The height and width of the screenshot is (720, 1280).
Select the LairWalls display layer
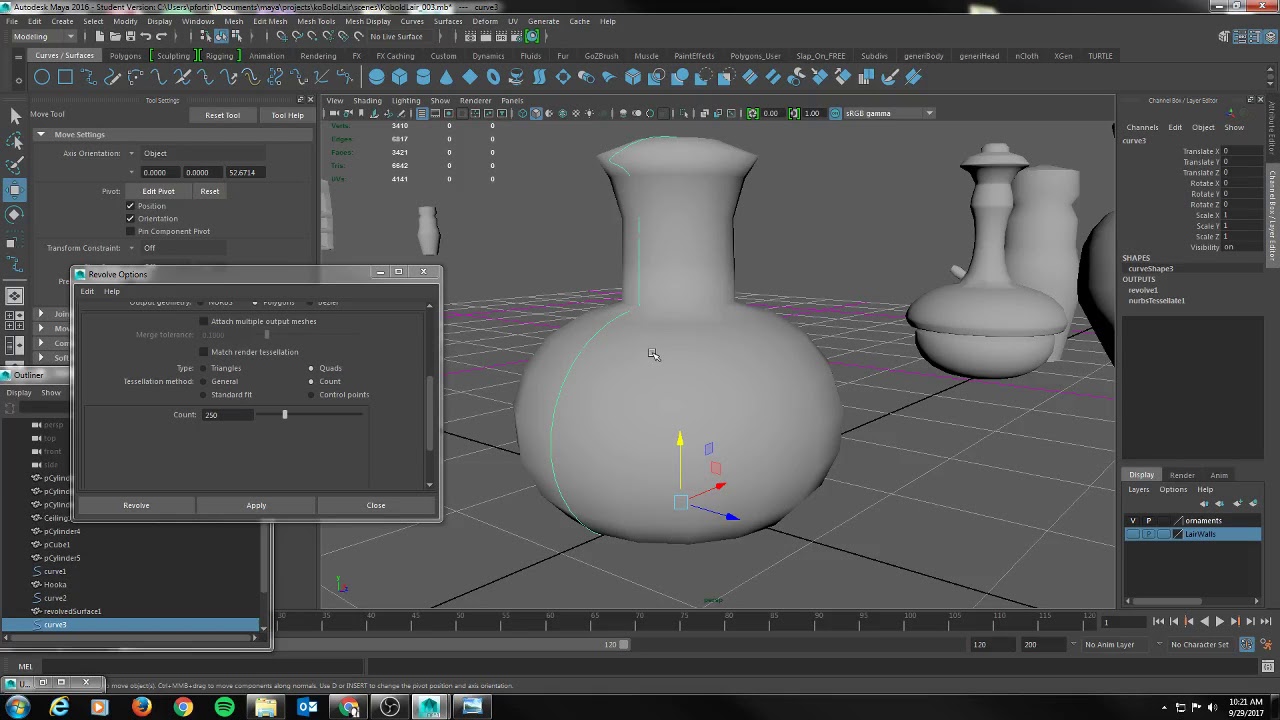[x=1193, y=534]
